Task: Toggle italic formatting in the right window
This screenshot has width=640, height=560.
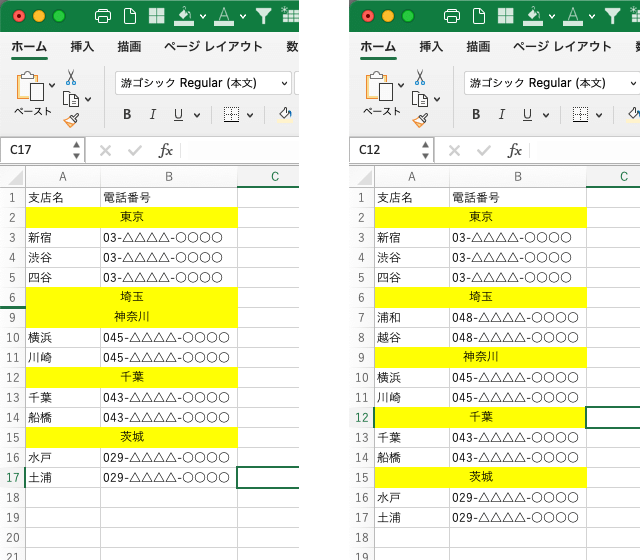Action: [502, 115]
